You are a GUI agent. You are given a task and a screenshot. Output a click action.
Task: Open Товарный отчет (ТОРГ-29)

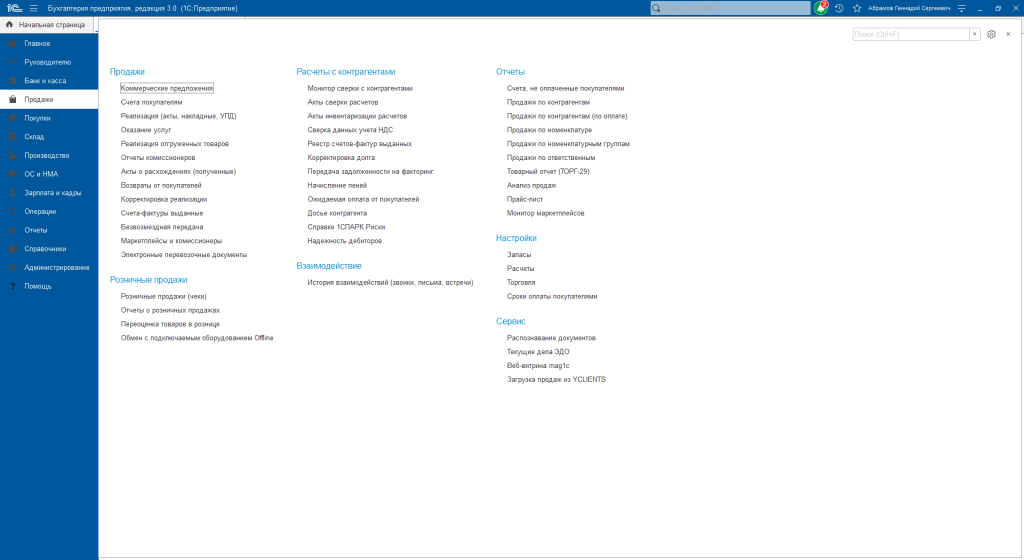(x=548, y=172)
